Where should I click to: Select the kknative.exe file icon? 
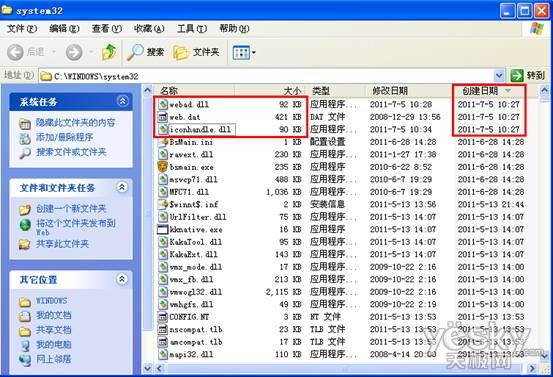[163, 230]
